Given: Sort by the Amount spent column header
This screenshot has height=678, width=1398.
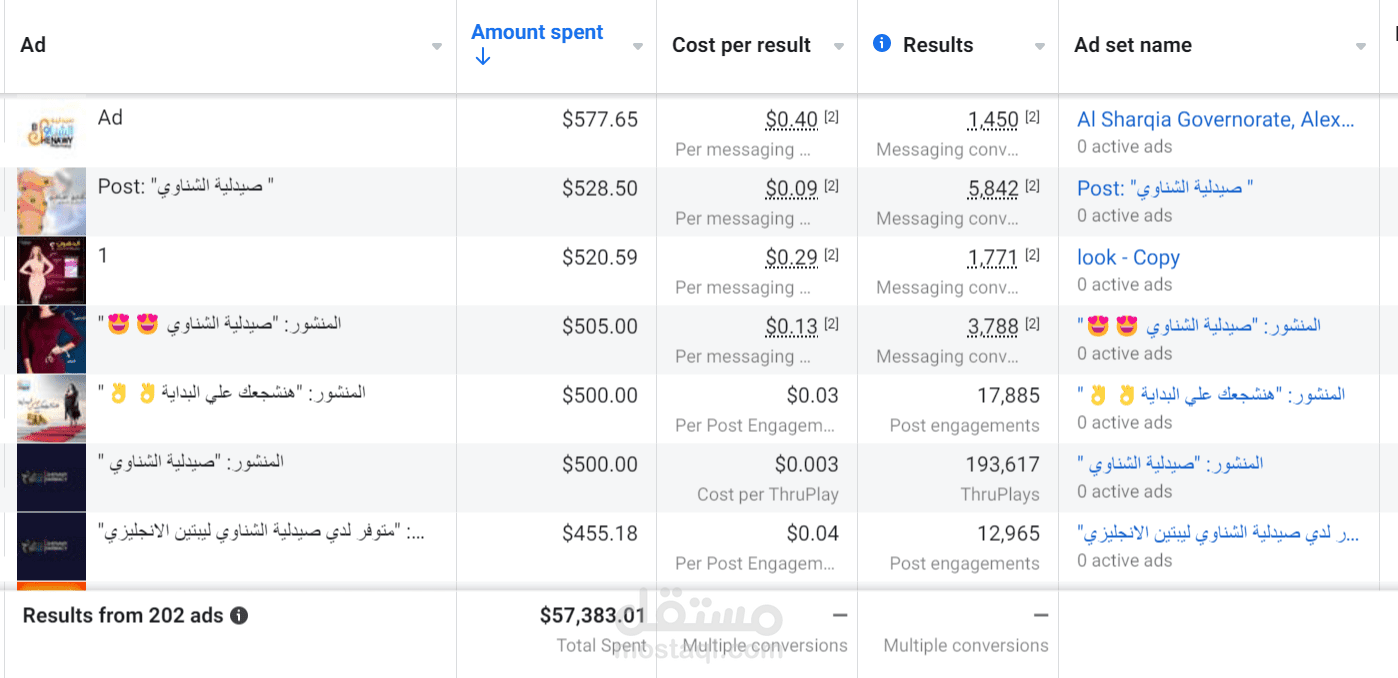Looking at the screenshot, I should (x=537, y=32).
